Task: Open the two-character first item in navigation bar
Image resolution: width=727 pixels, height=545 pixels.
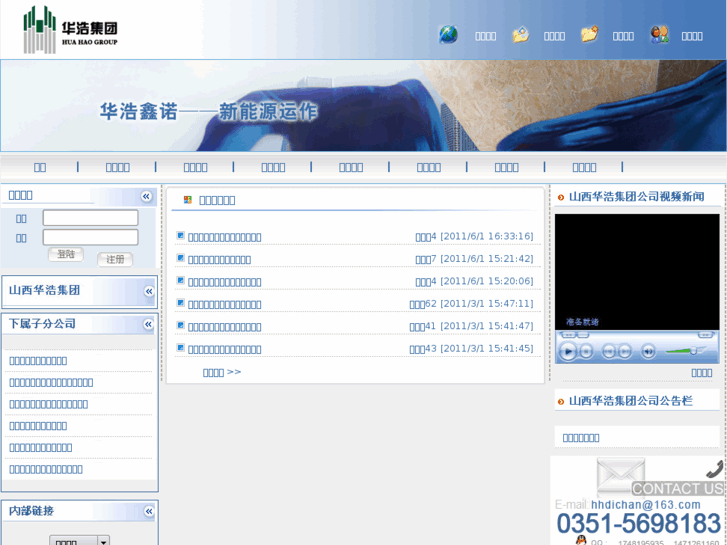Action: 40,167
